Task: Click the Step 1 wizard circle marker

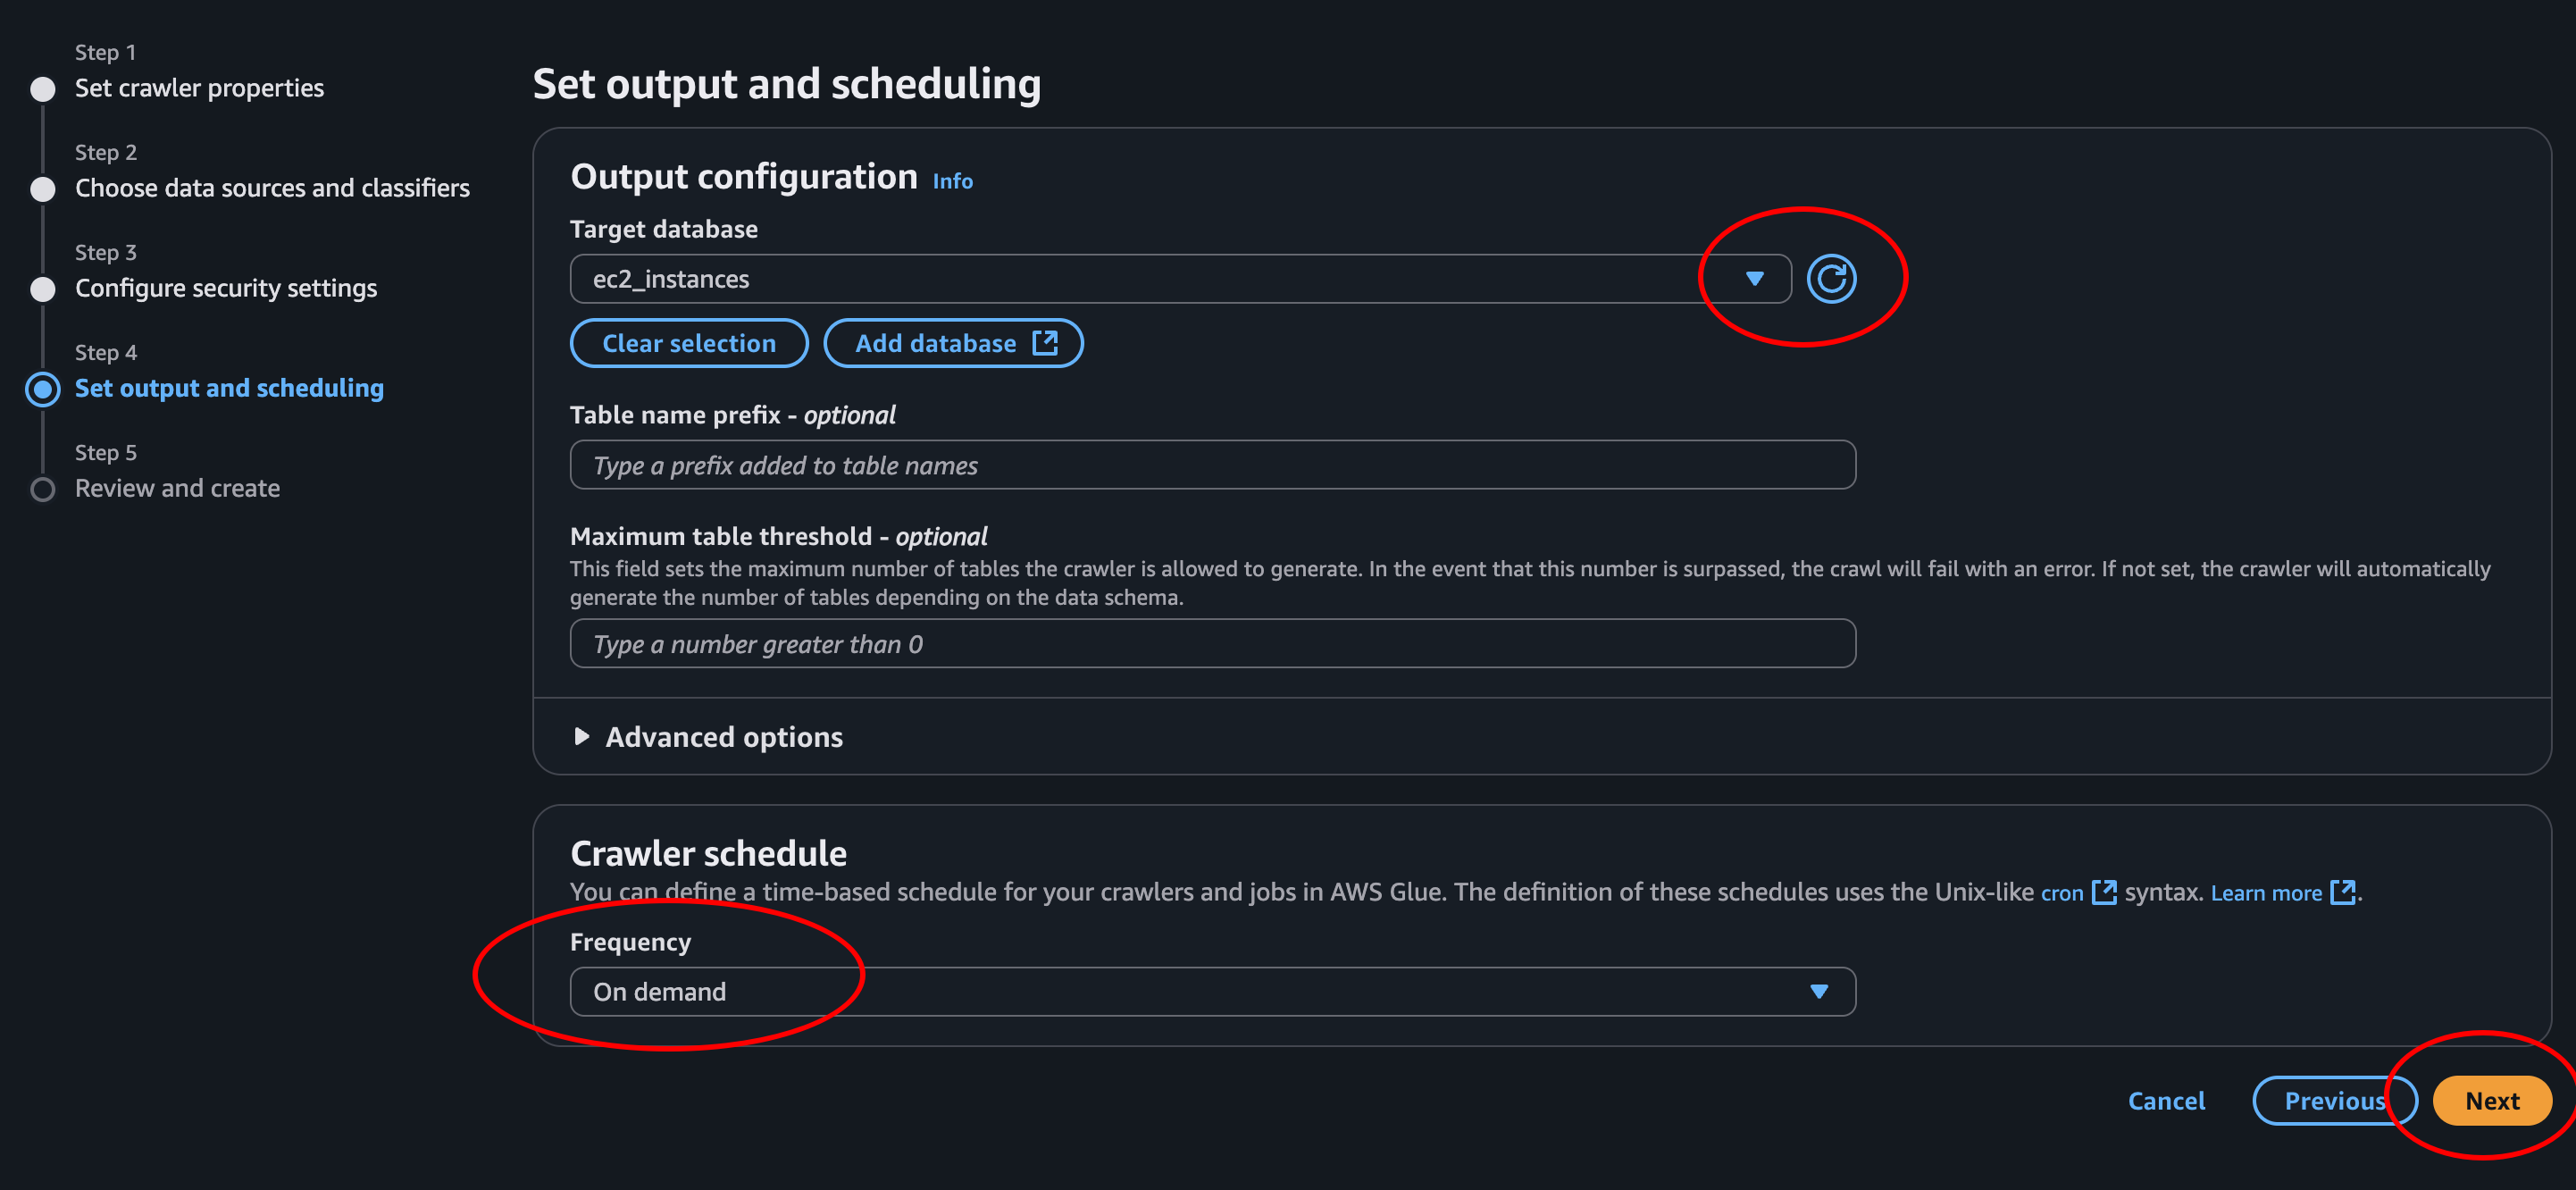Action: coord(43,89)
